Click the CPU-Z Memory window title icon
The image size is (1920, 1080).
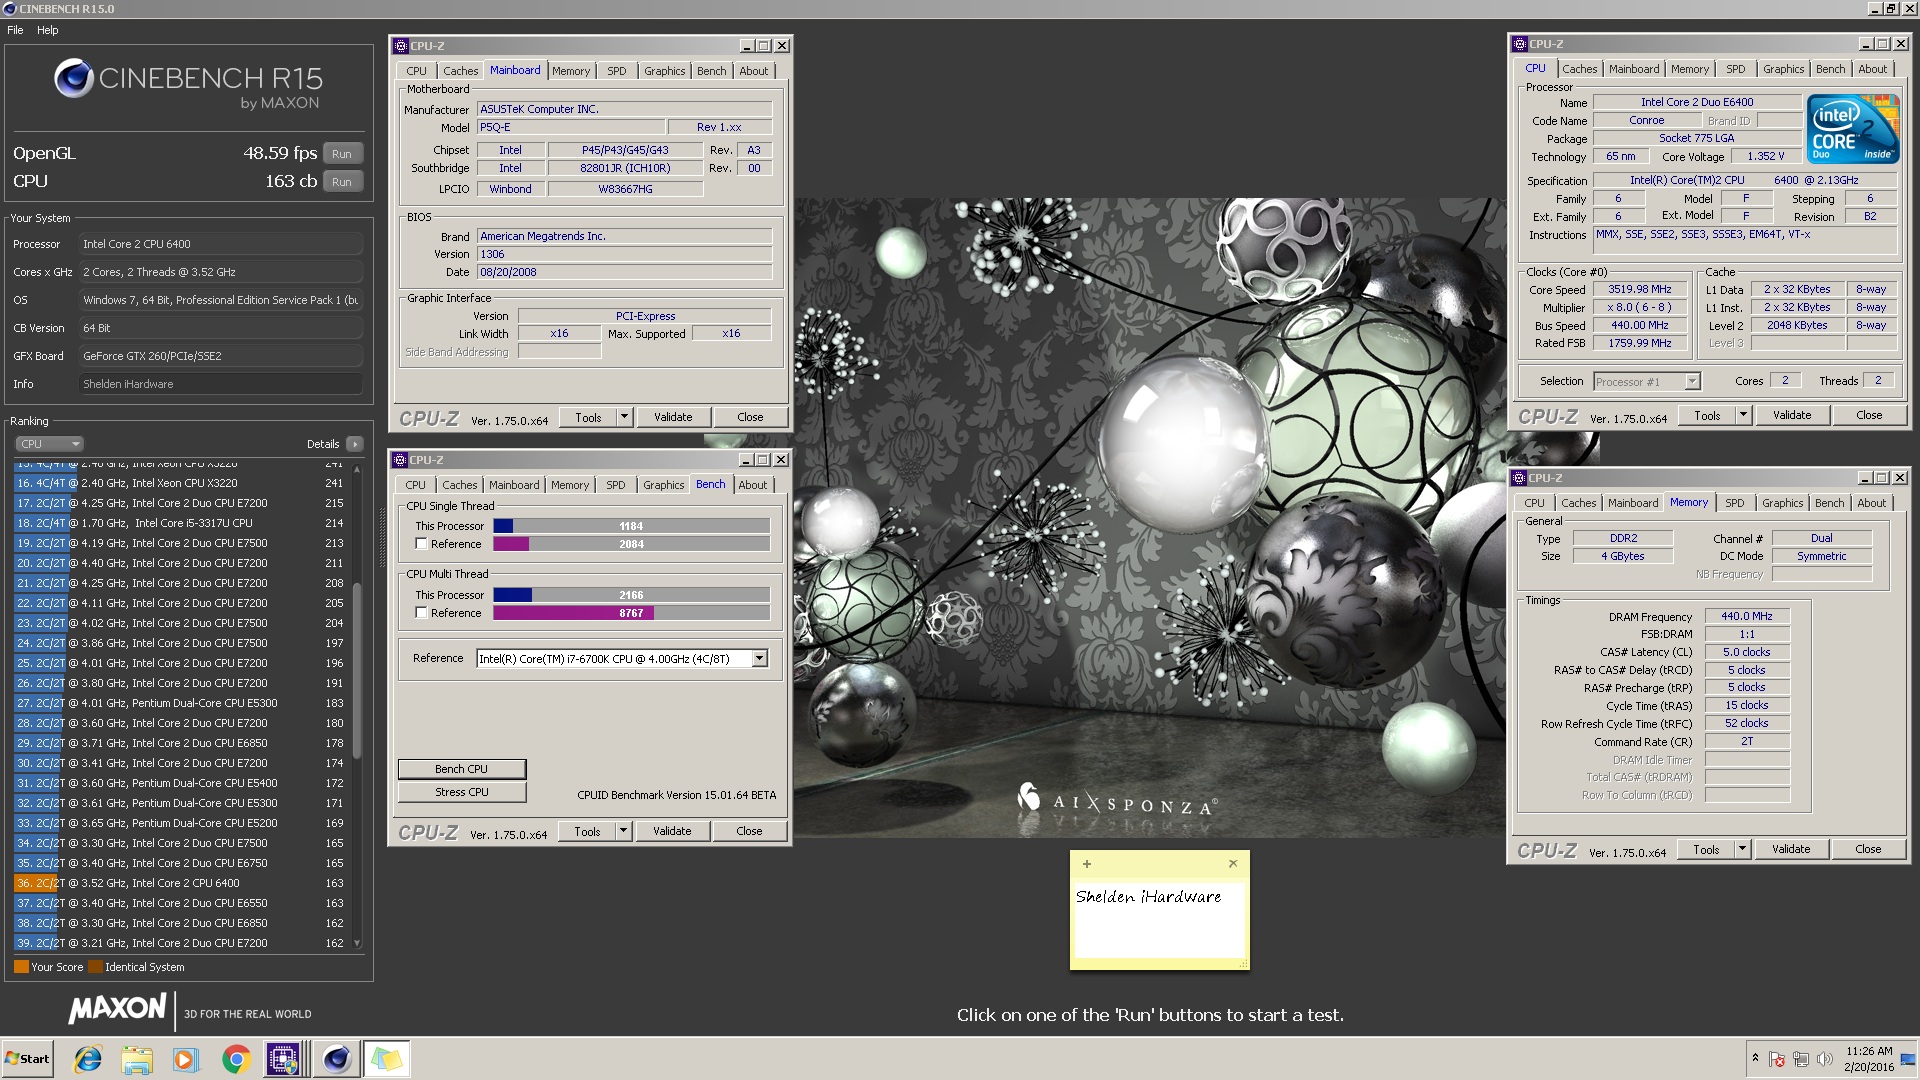1519,478
